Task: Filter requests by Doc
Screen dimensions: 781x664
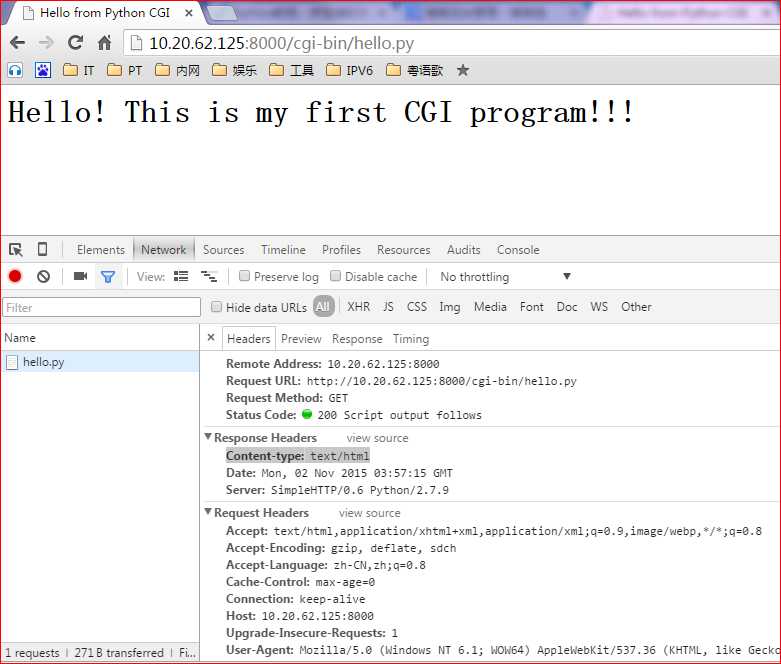Action: click(x=567, y=307)
